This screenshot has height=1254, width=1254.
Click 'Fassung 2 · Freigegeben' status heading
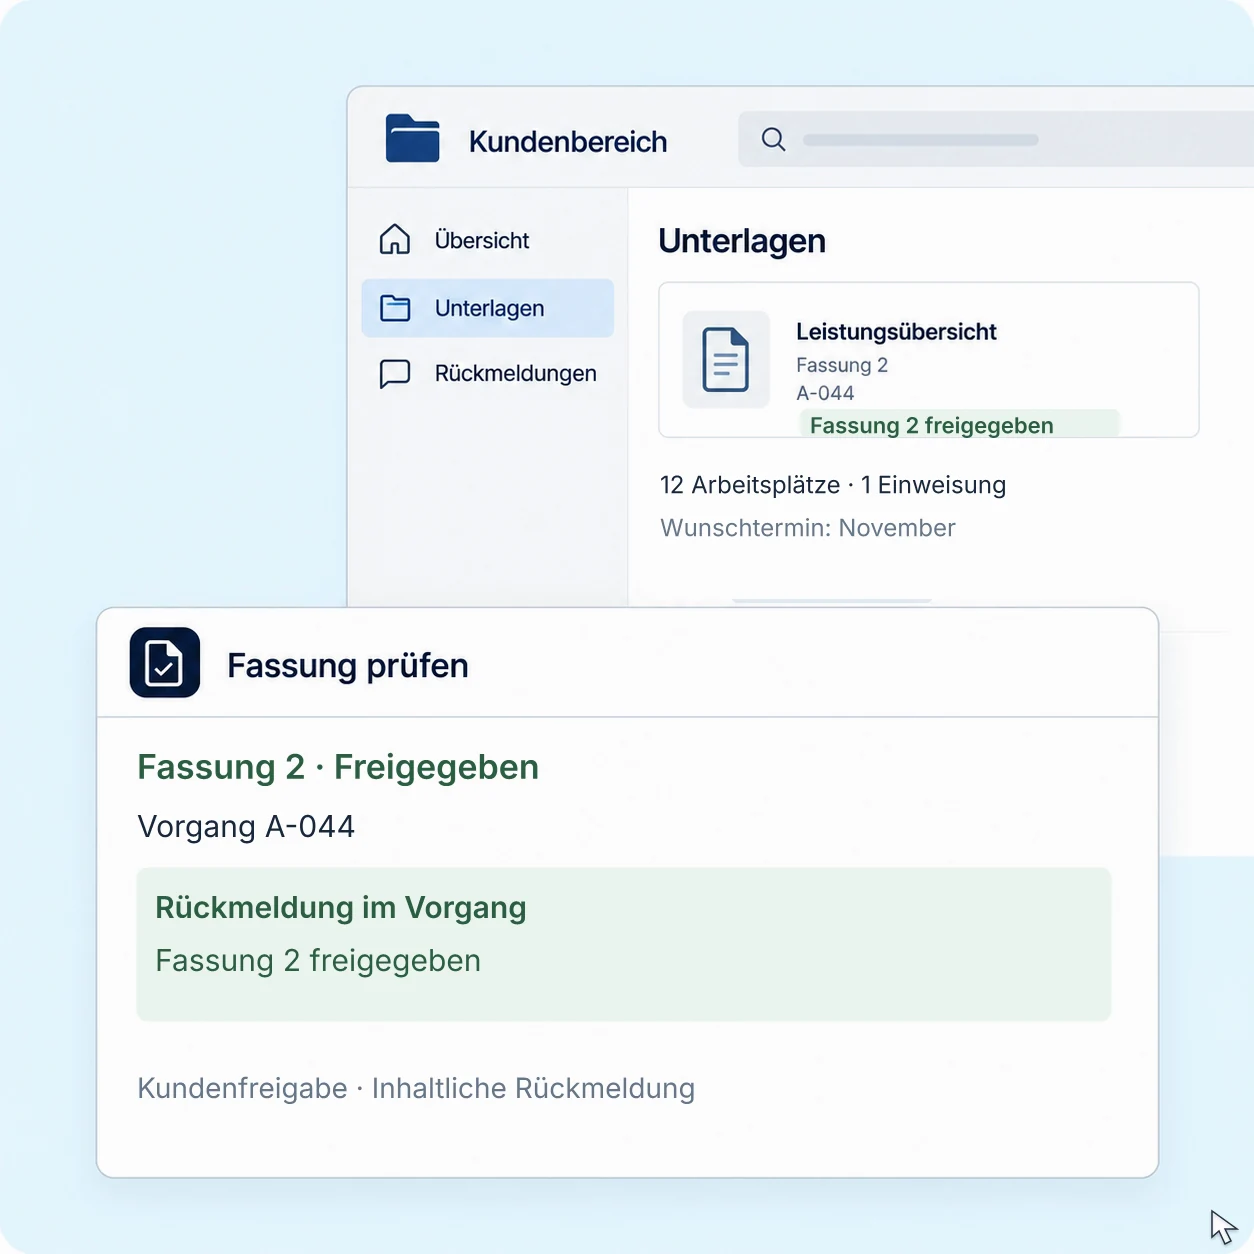click(x=338, y=767)
